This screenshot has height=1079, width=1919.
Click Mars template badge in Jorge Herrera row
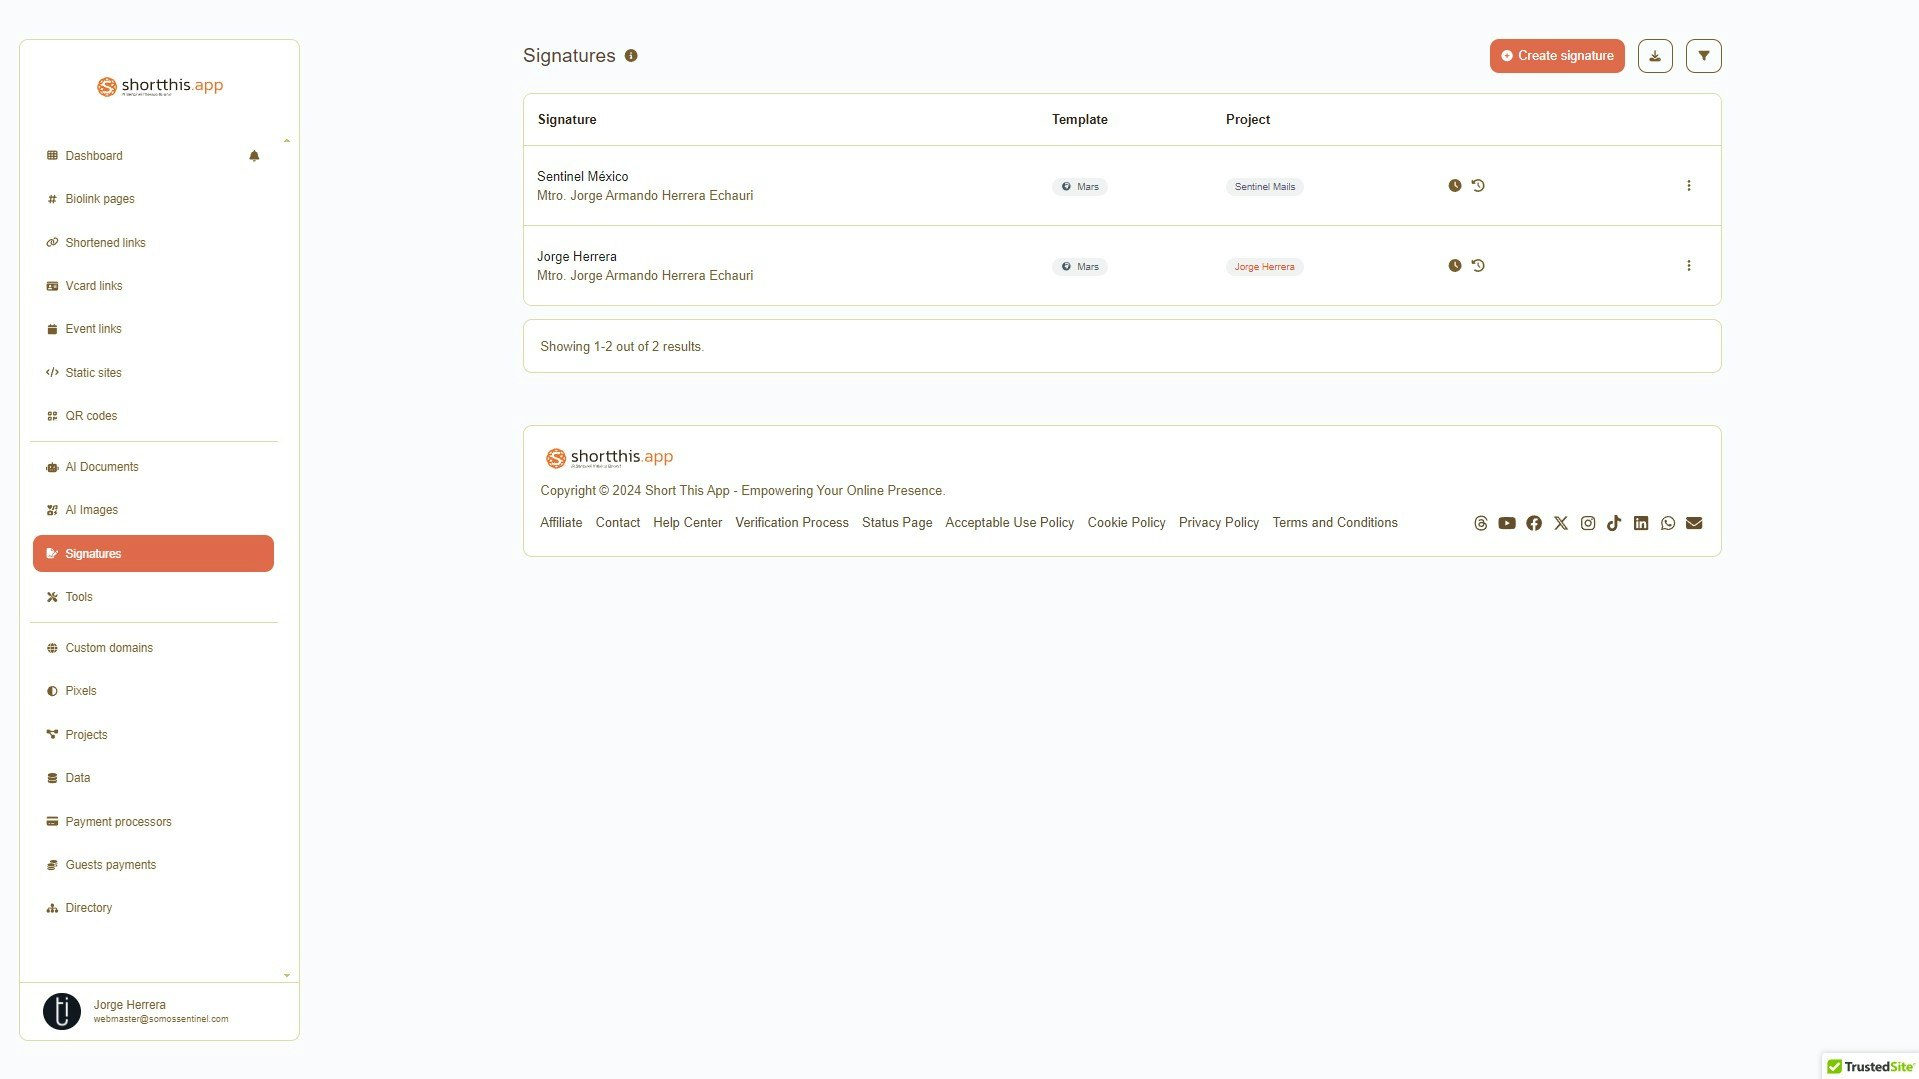click(1080, 267)
